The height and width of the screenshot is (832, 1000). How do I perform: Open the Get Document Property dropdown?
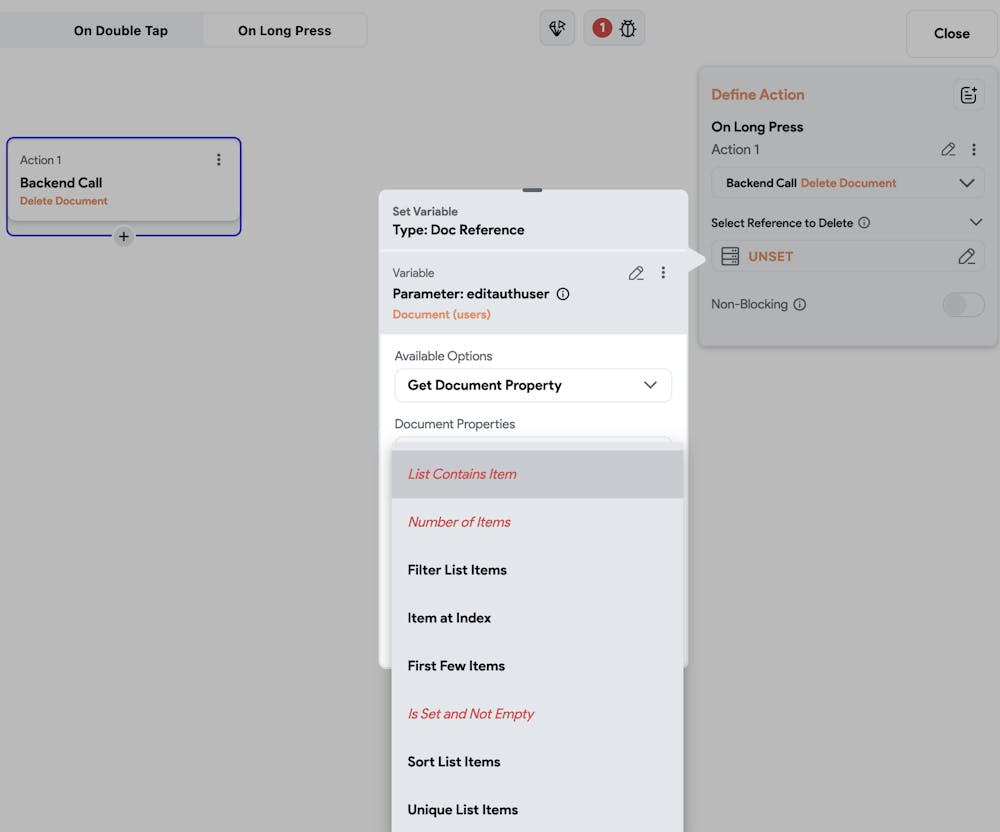click(533, 385)
